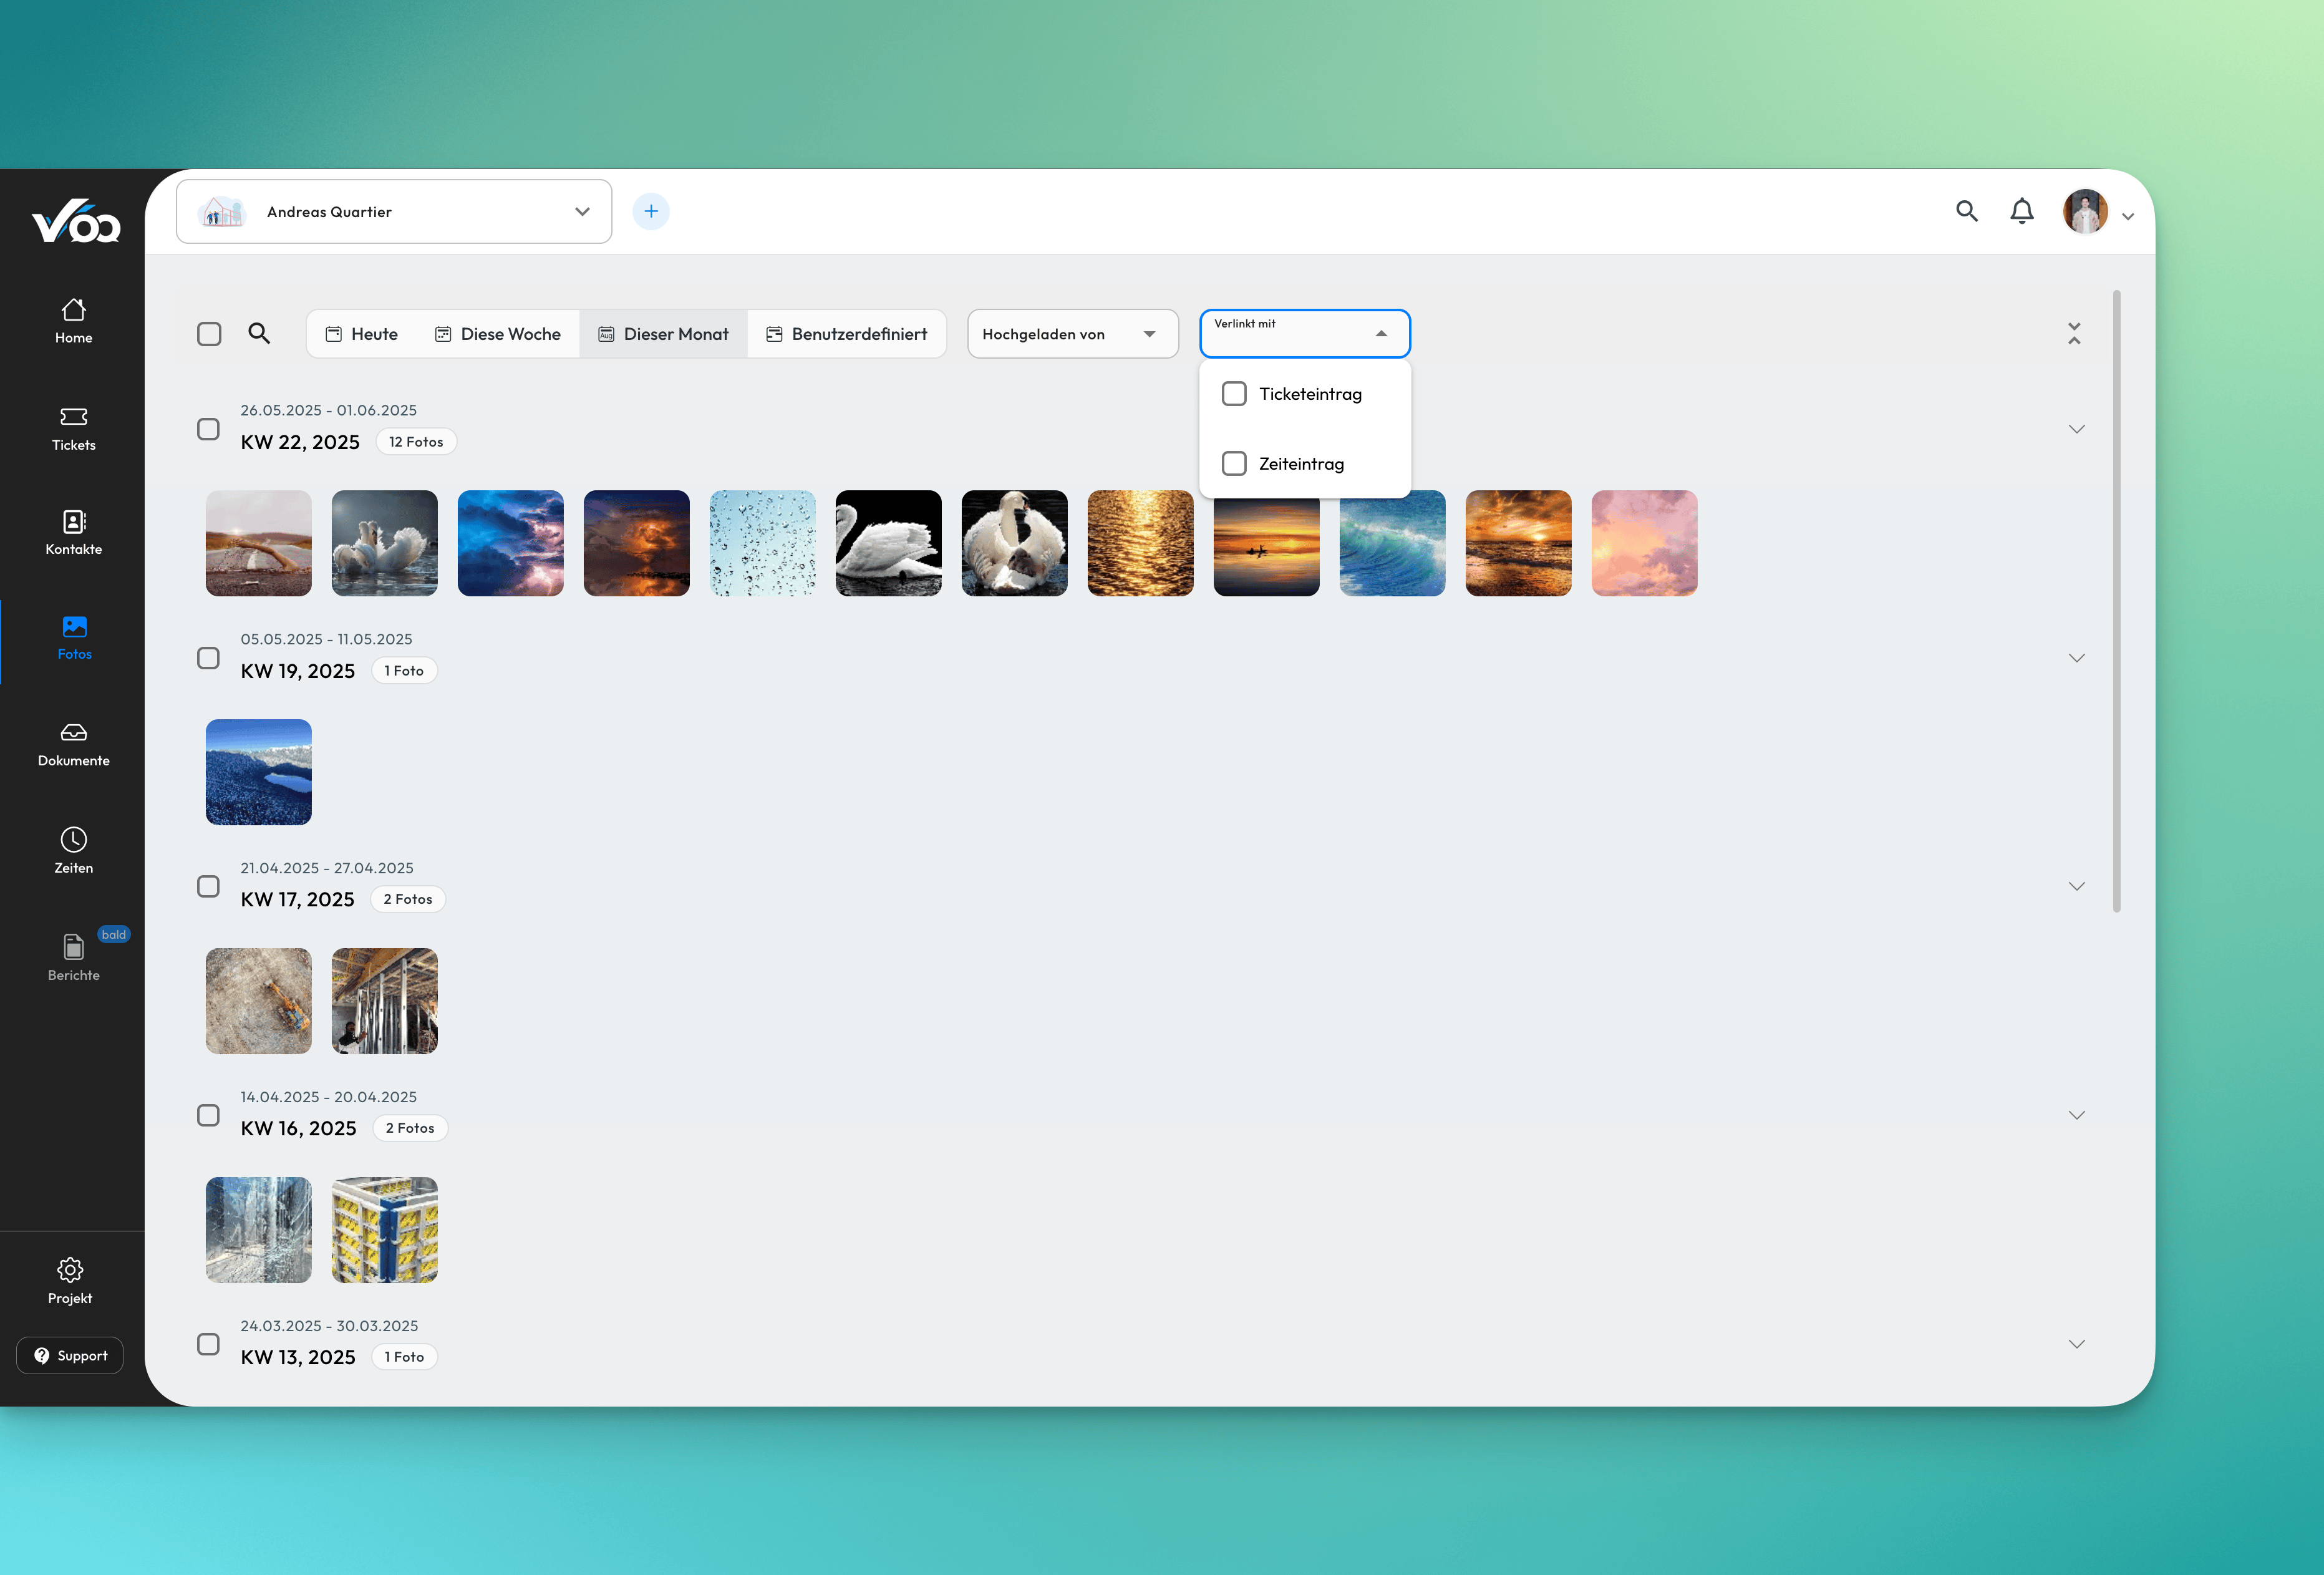Collapse the KW 19, 2025 section chevron

2076,658
